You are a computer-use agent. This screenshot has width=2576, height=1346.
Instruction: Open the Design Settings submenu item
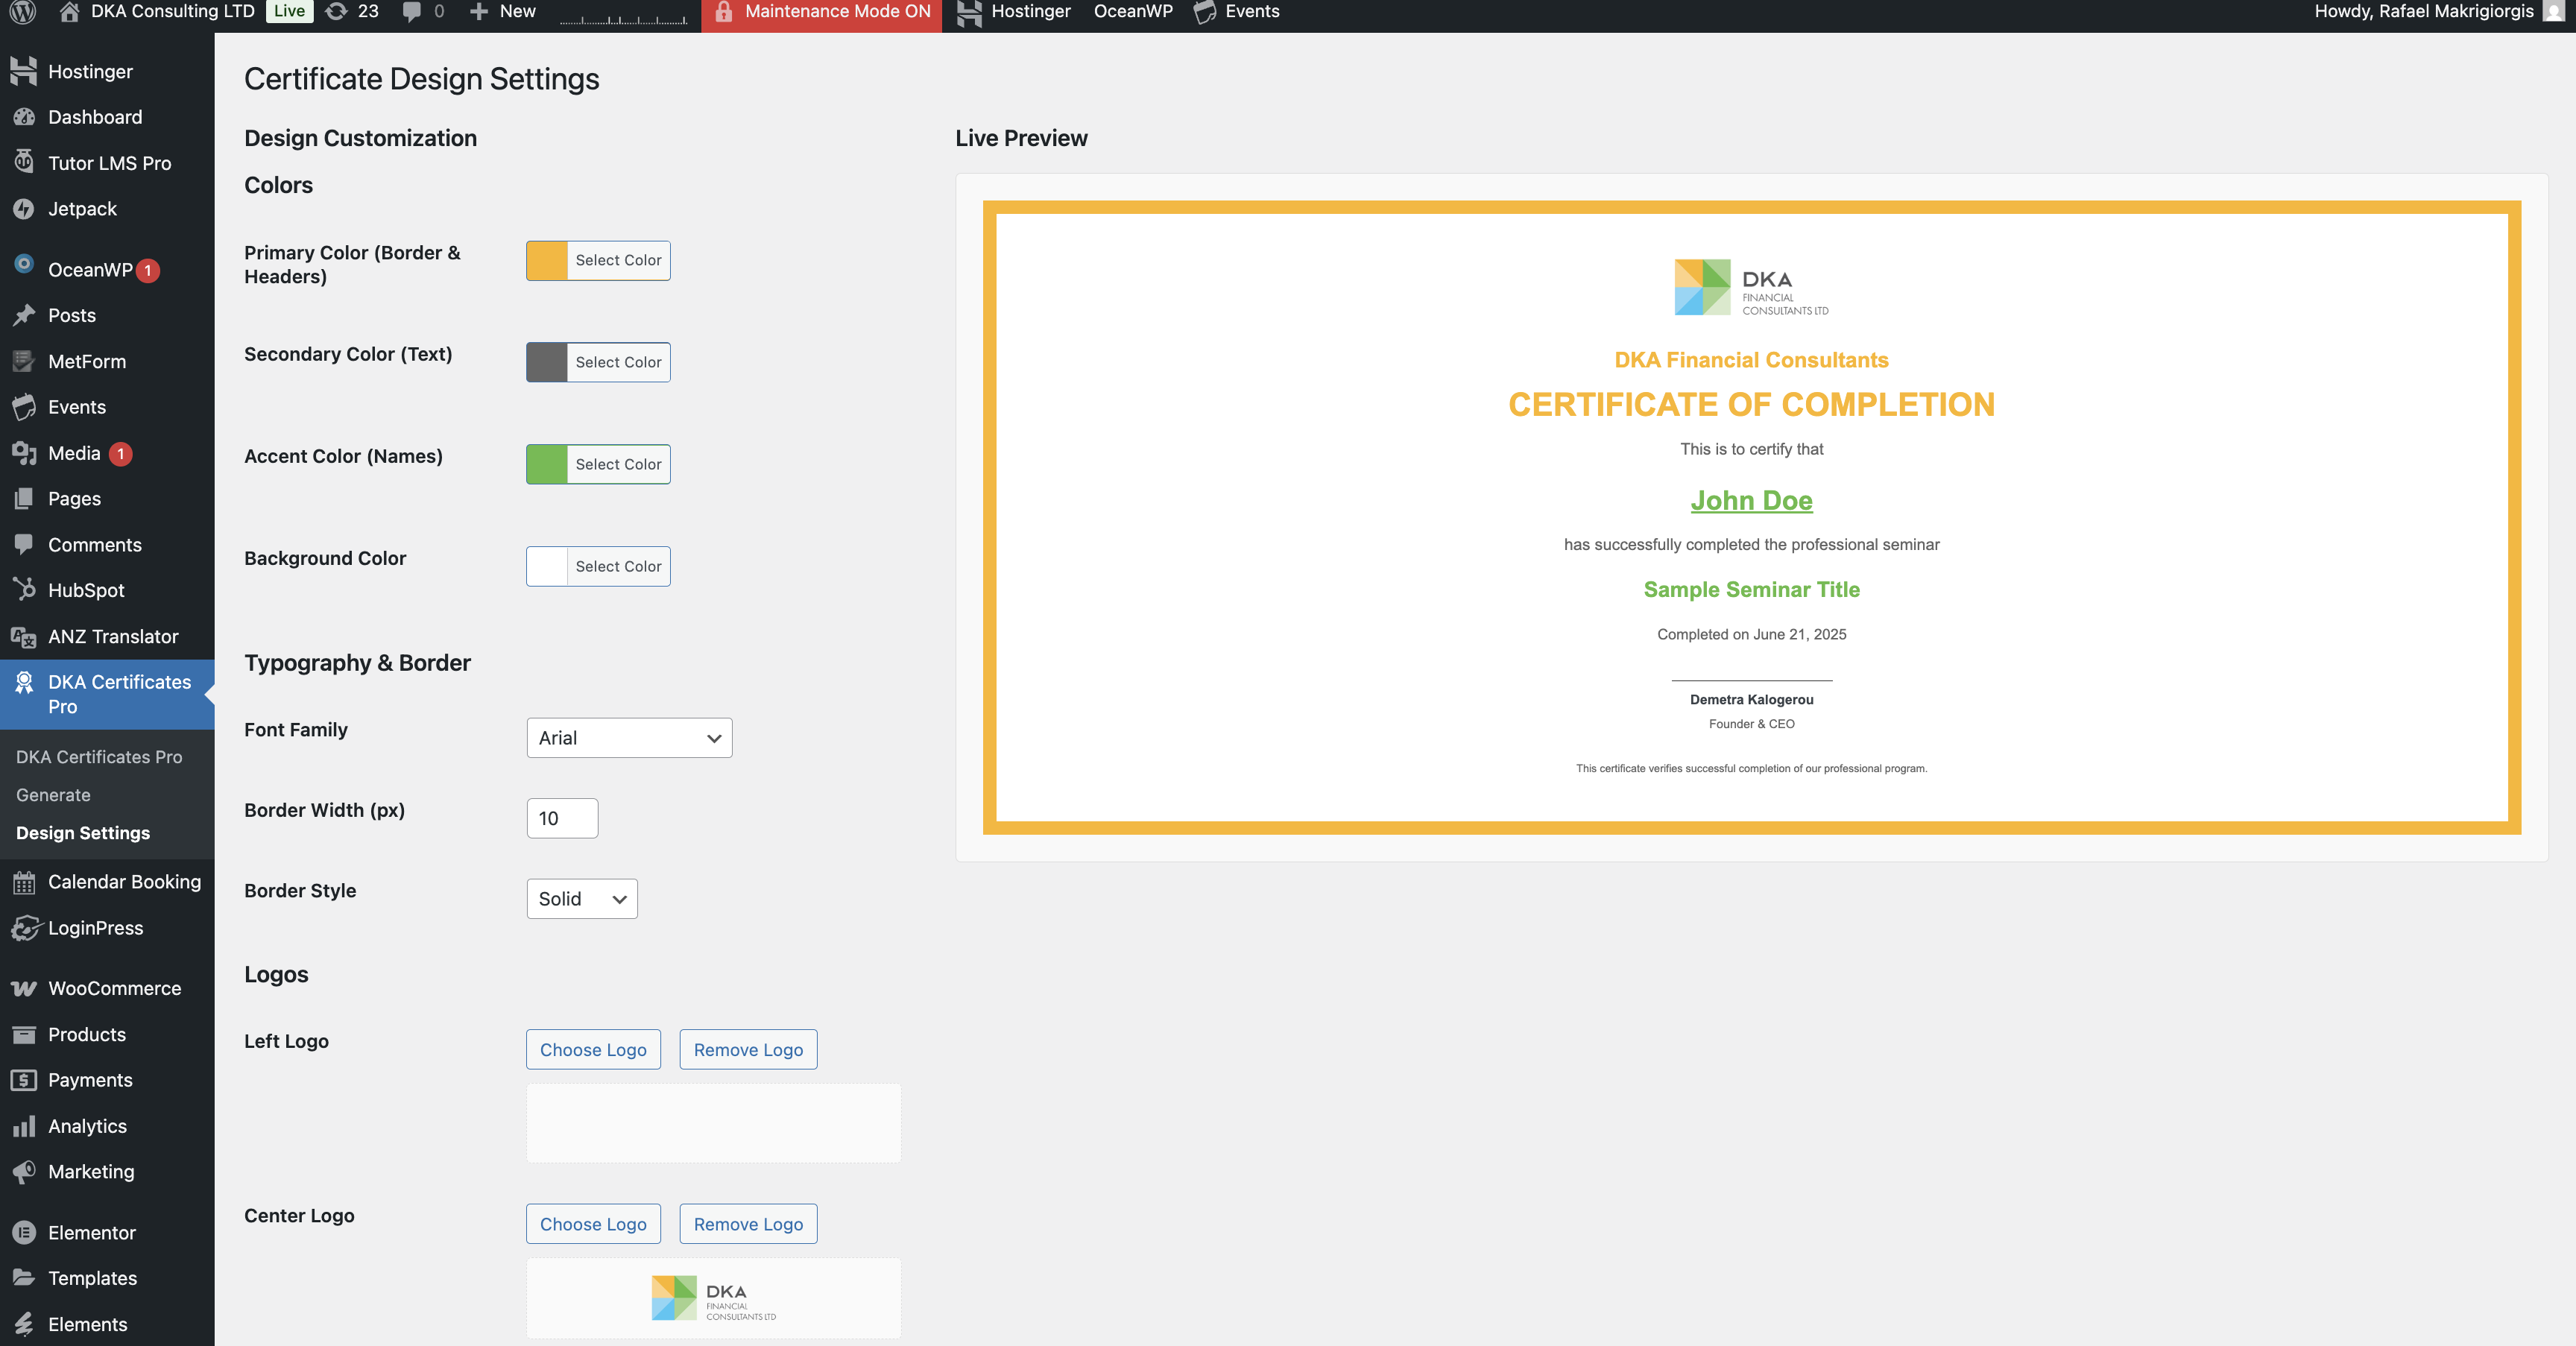tap(83, 833)
